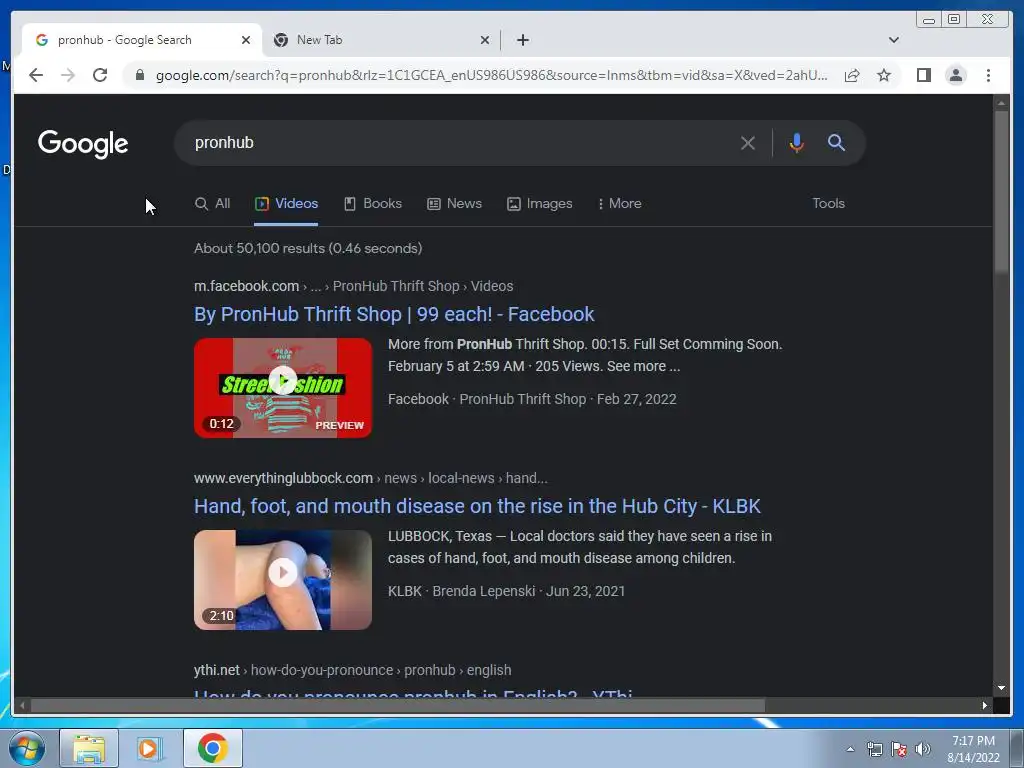Click www.everythinglubbock.com breadcrumb URL
Screen dimensions: 1024x768
(283, 478)
